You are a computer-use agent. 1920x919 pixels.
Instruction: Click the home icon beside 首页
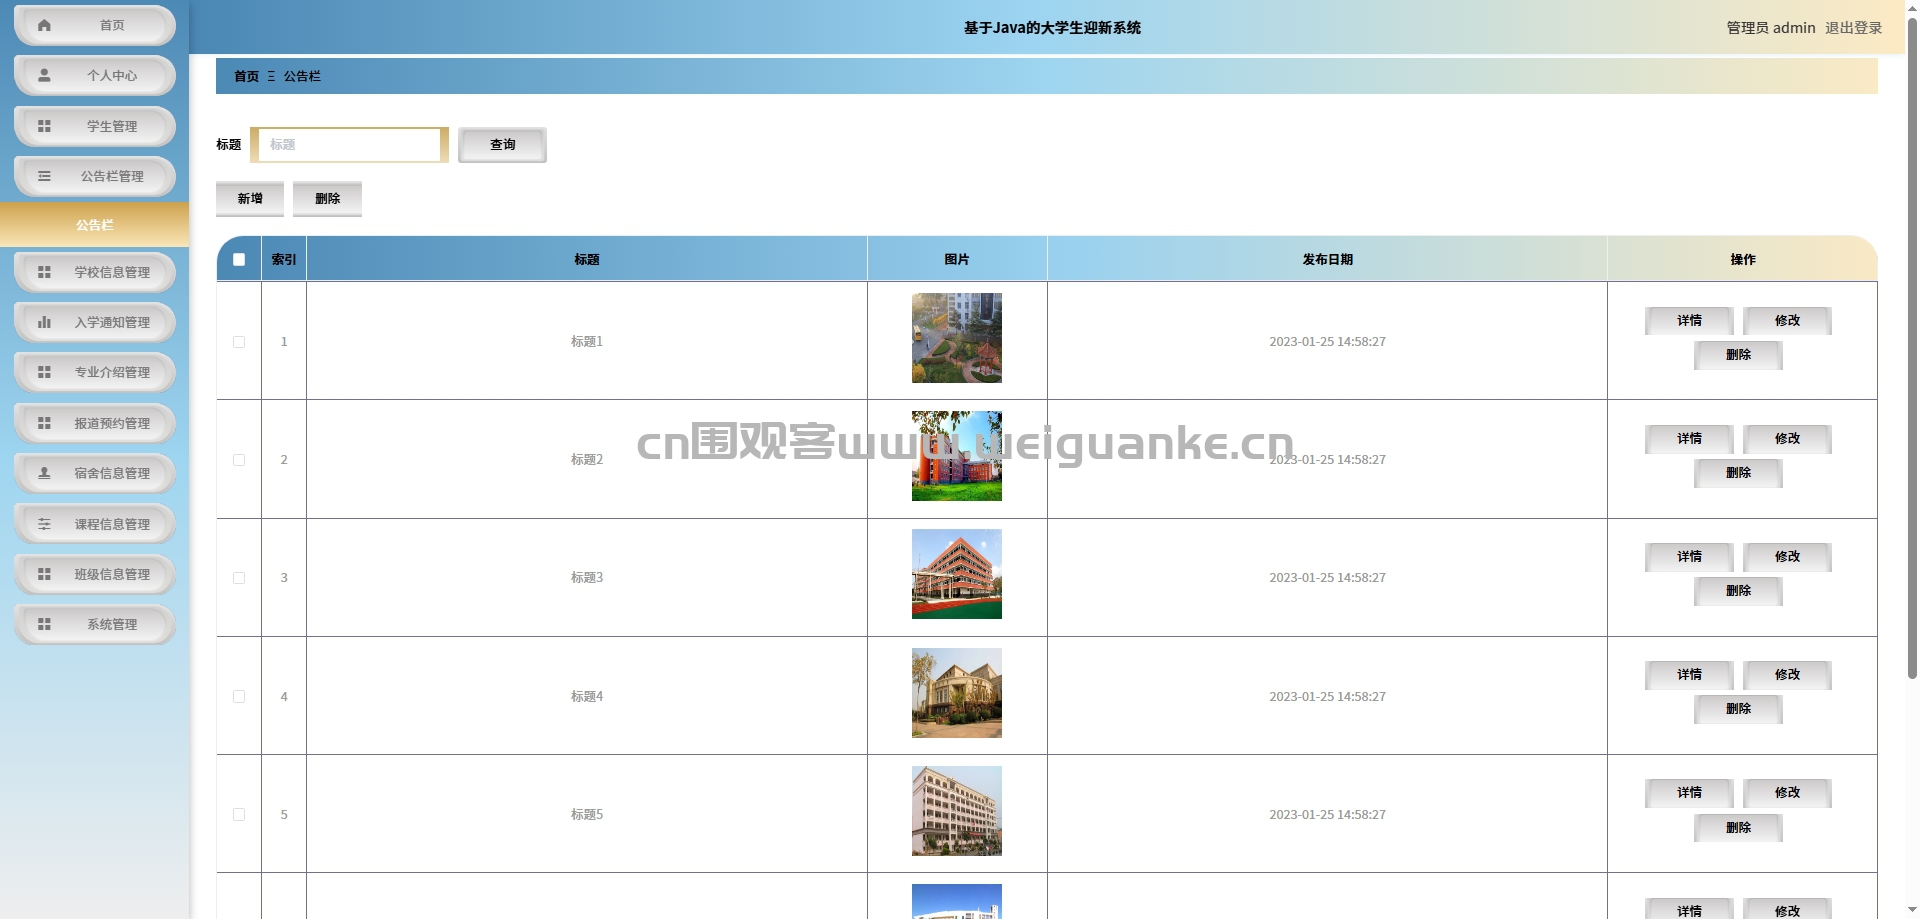click(x=44, y=26)
